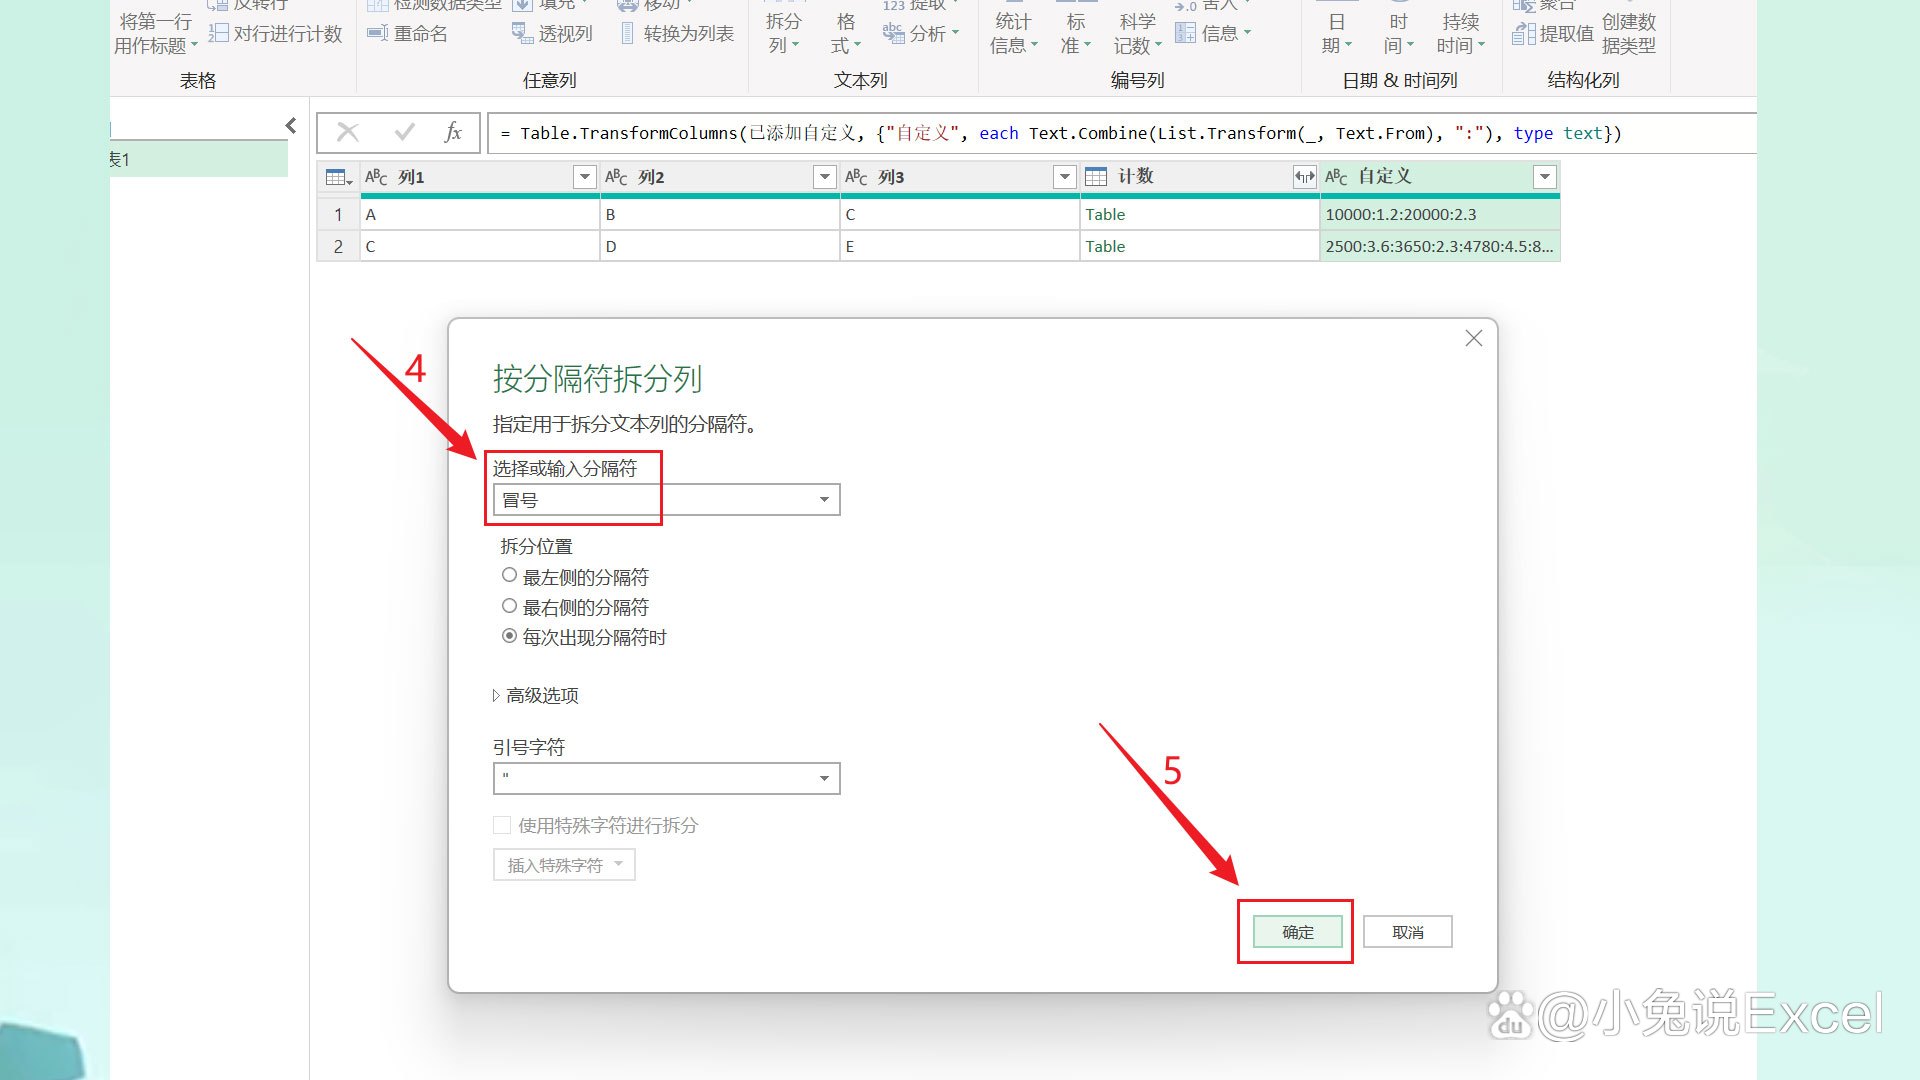
Task: Click cell 10000:1.2:20000:2.3
Action: pyautogui.click(x=1440, y=214)
